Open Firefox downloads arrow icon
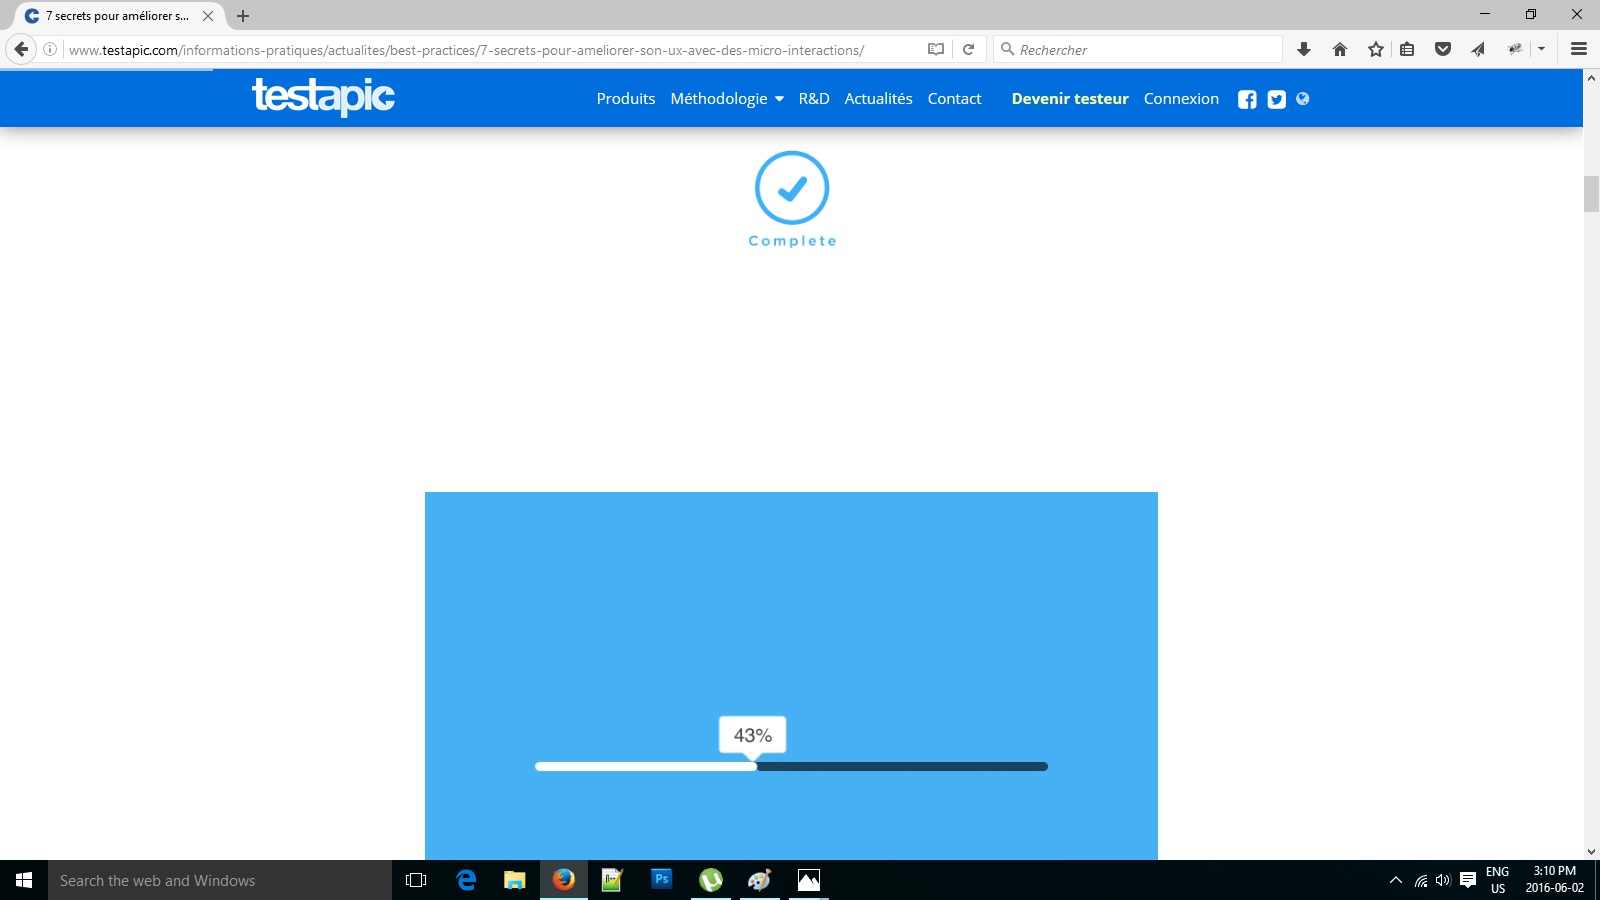The height and width of the screenshot is (900, 1600). coord(1304,49)
